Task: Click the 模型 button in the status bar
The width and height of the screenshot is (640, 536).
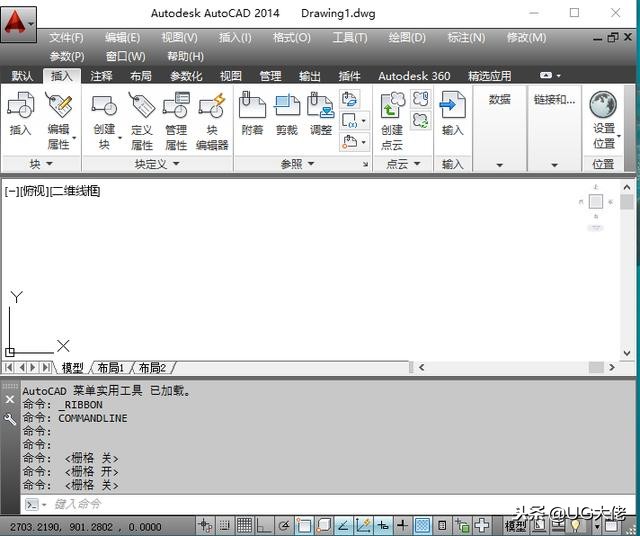Action: tap(515, 526)
